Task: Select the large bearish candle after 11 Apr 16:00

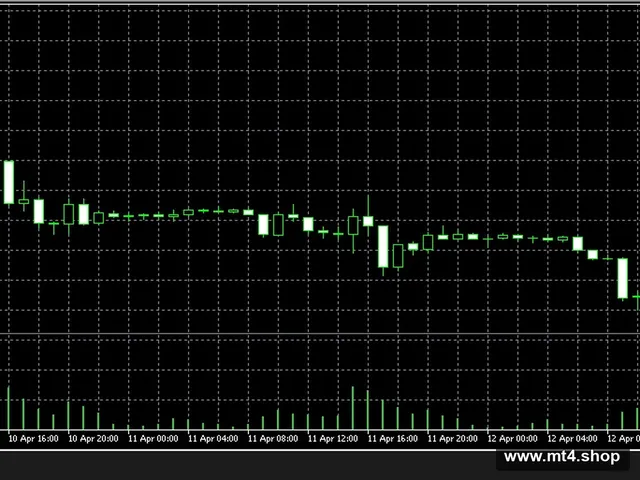Action: [x=383, y=247]
